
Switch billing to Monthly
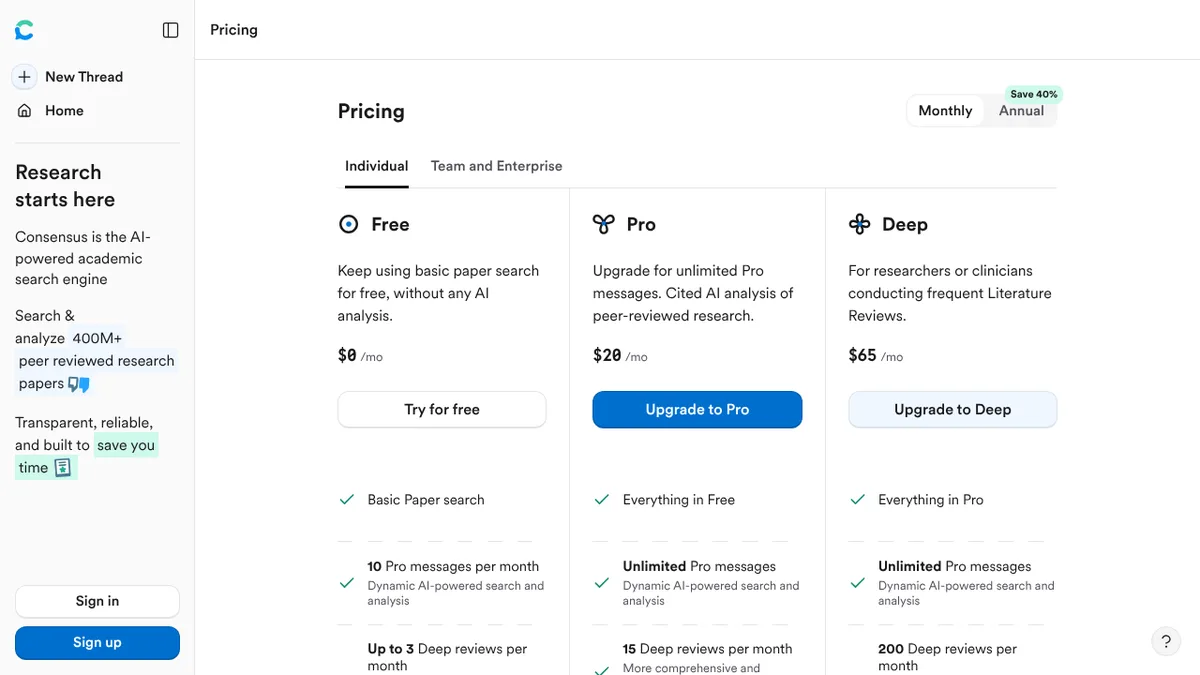(x=945, y=111)
